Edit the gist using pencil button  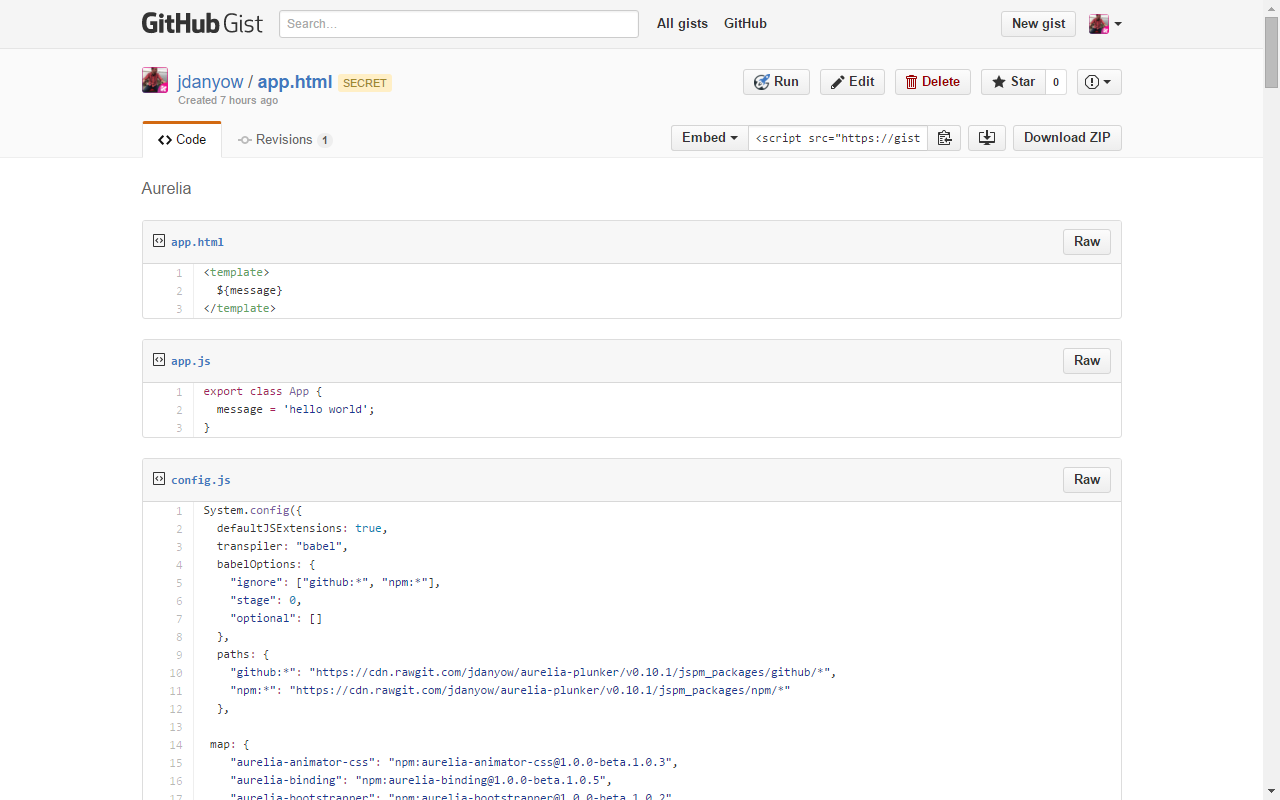point(852,82)
